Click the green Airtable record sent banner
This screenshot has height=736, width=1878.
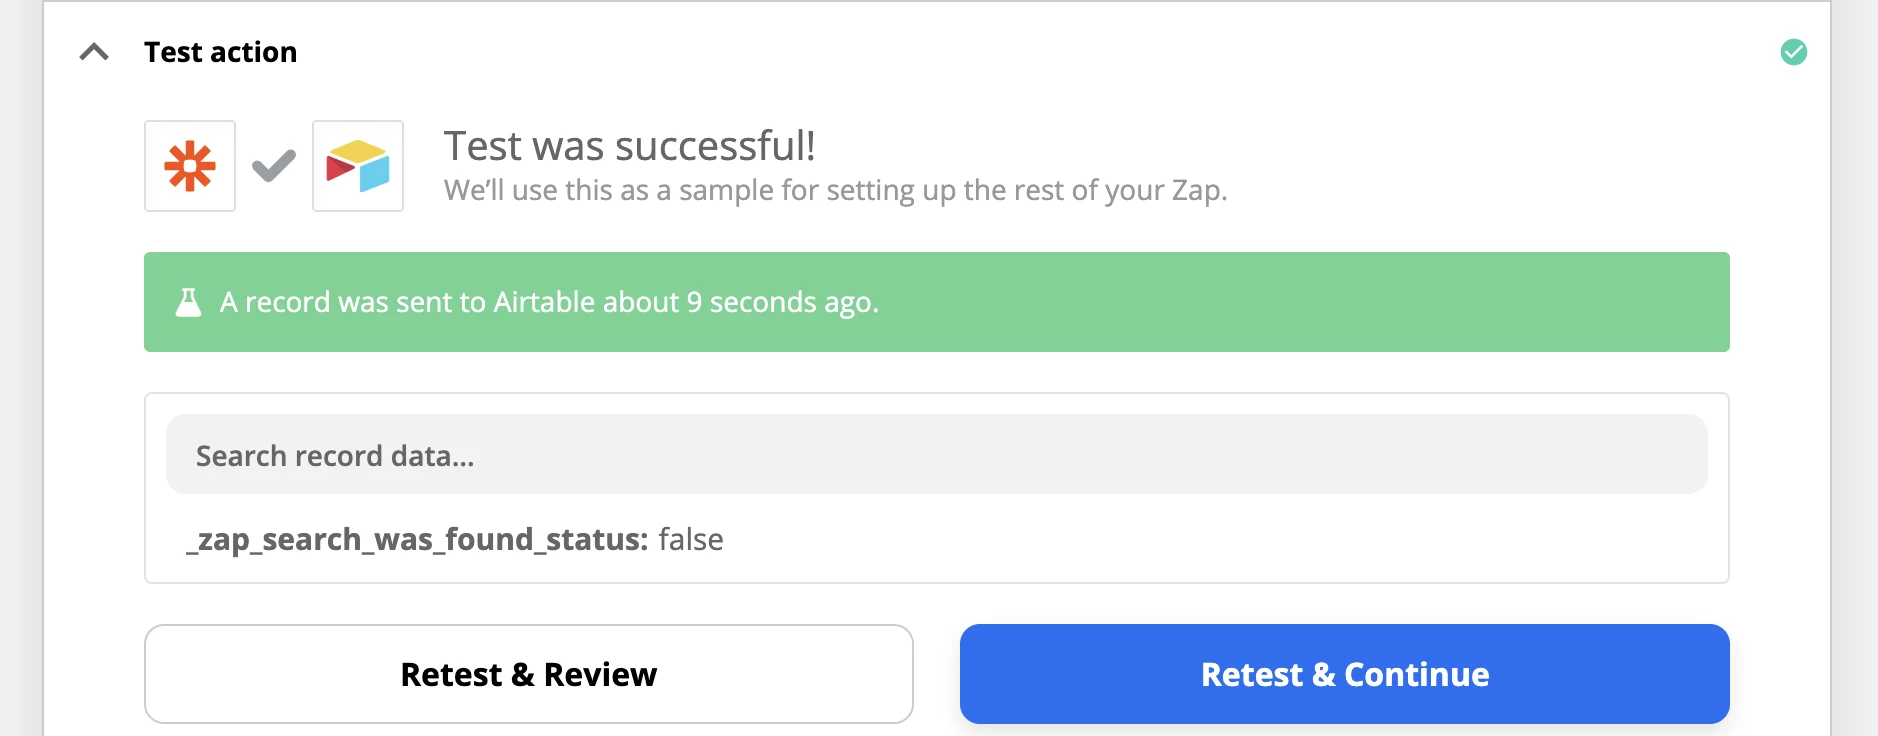[x=937, y=302]
